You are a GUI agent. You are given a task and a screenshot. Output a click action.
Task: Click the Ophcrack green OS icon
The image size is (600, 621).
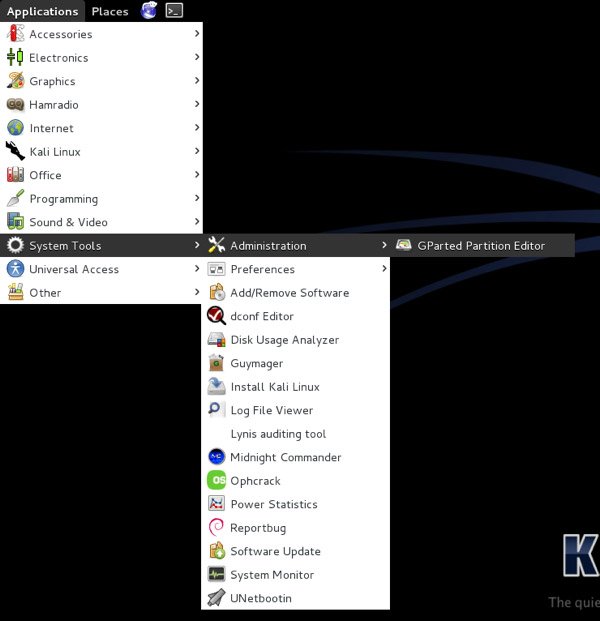[216, 480]
